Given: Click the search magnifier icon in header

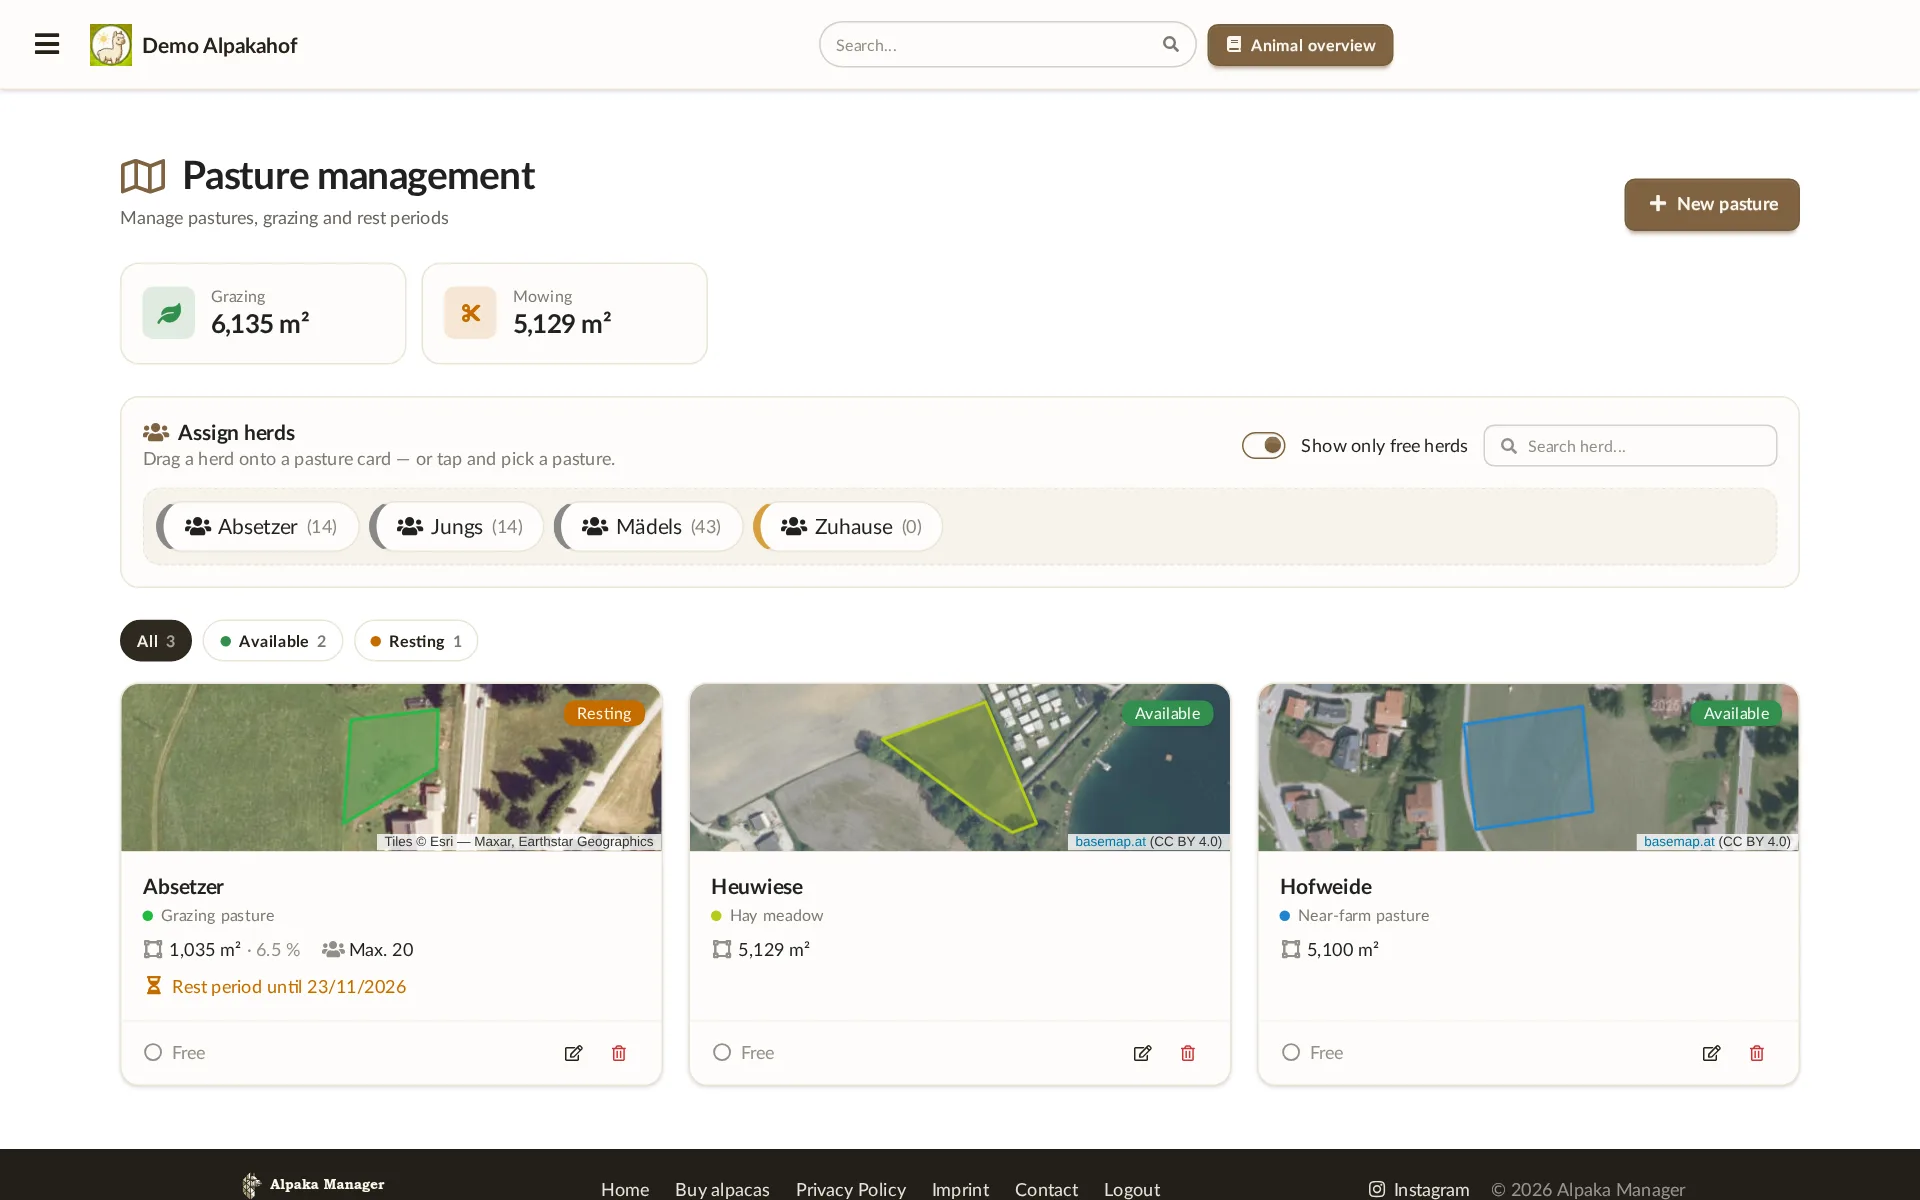Looking at the screenshot, I should point(1171,44).
